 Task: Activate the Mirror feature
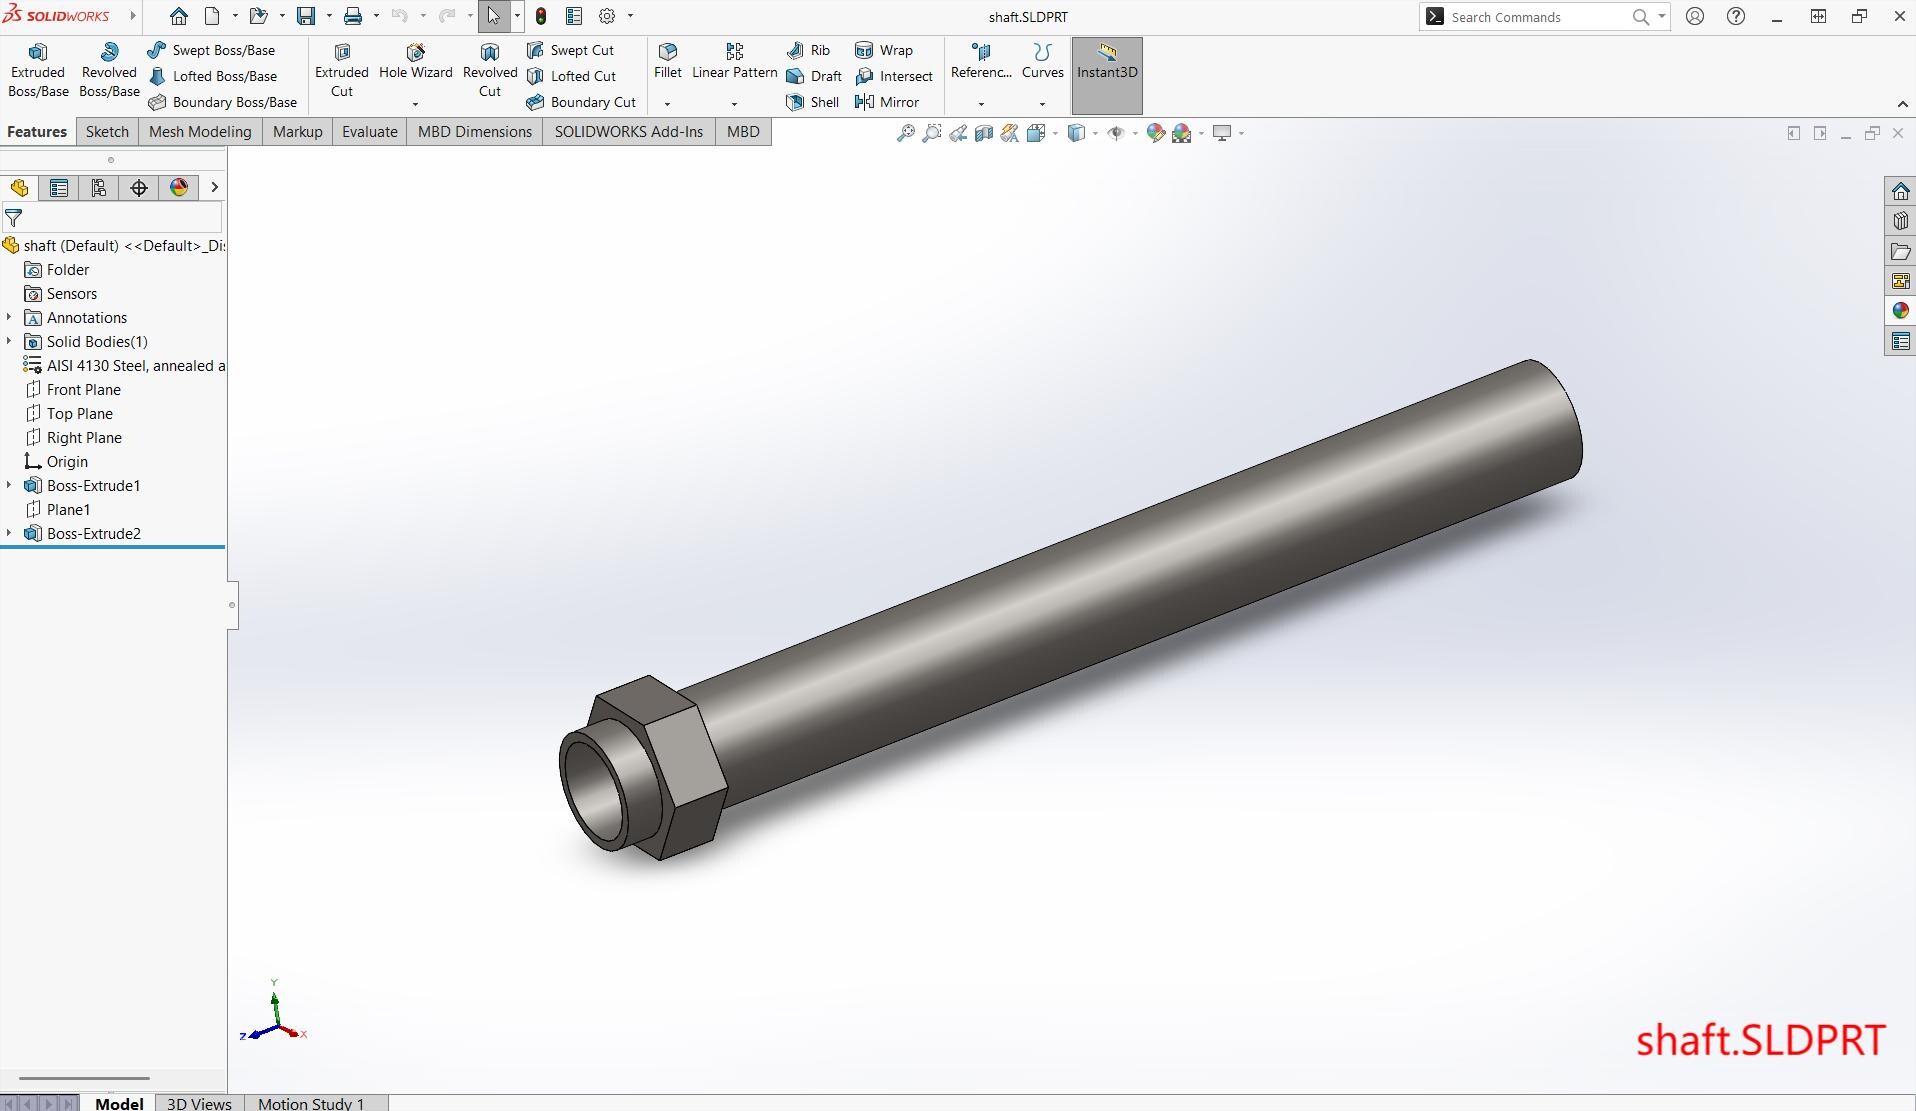(889, 101)
